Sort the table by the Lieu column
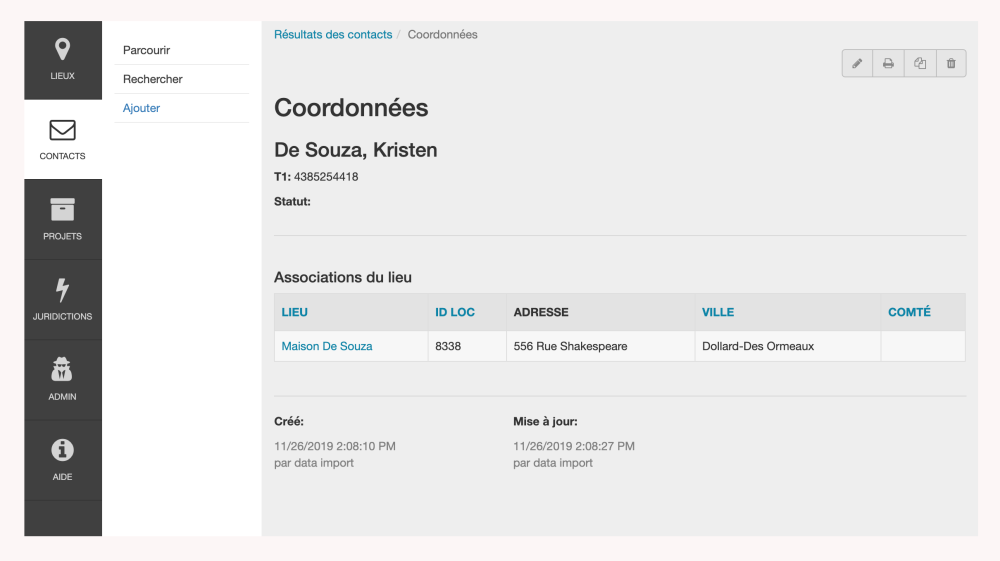Screen dimensions: 1000x561 (x=295, y=312)
